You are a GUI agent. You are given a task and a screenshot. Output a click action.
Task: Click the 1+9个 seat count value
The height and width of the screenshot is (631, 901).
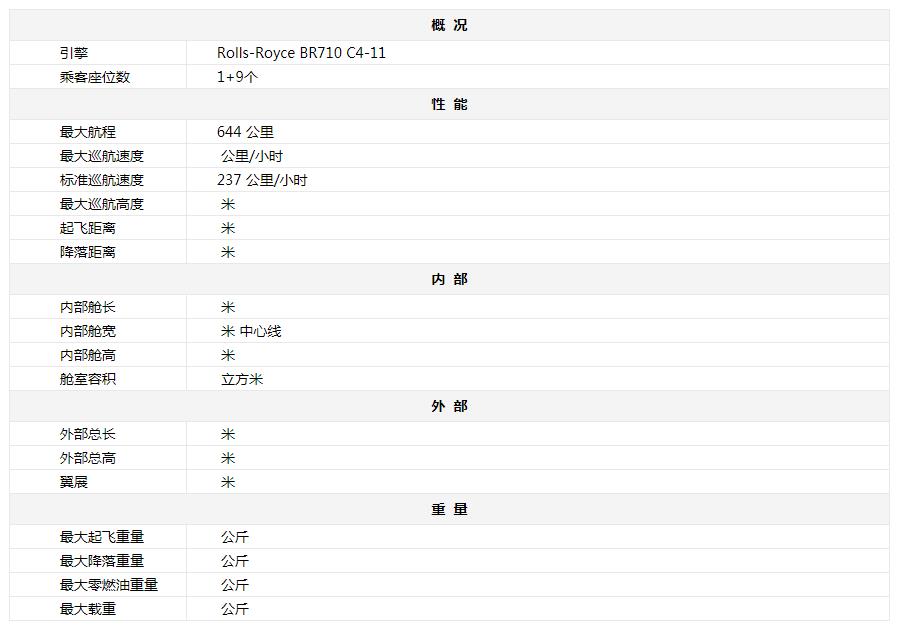[x=237, y=77]
